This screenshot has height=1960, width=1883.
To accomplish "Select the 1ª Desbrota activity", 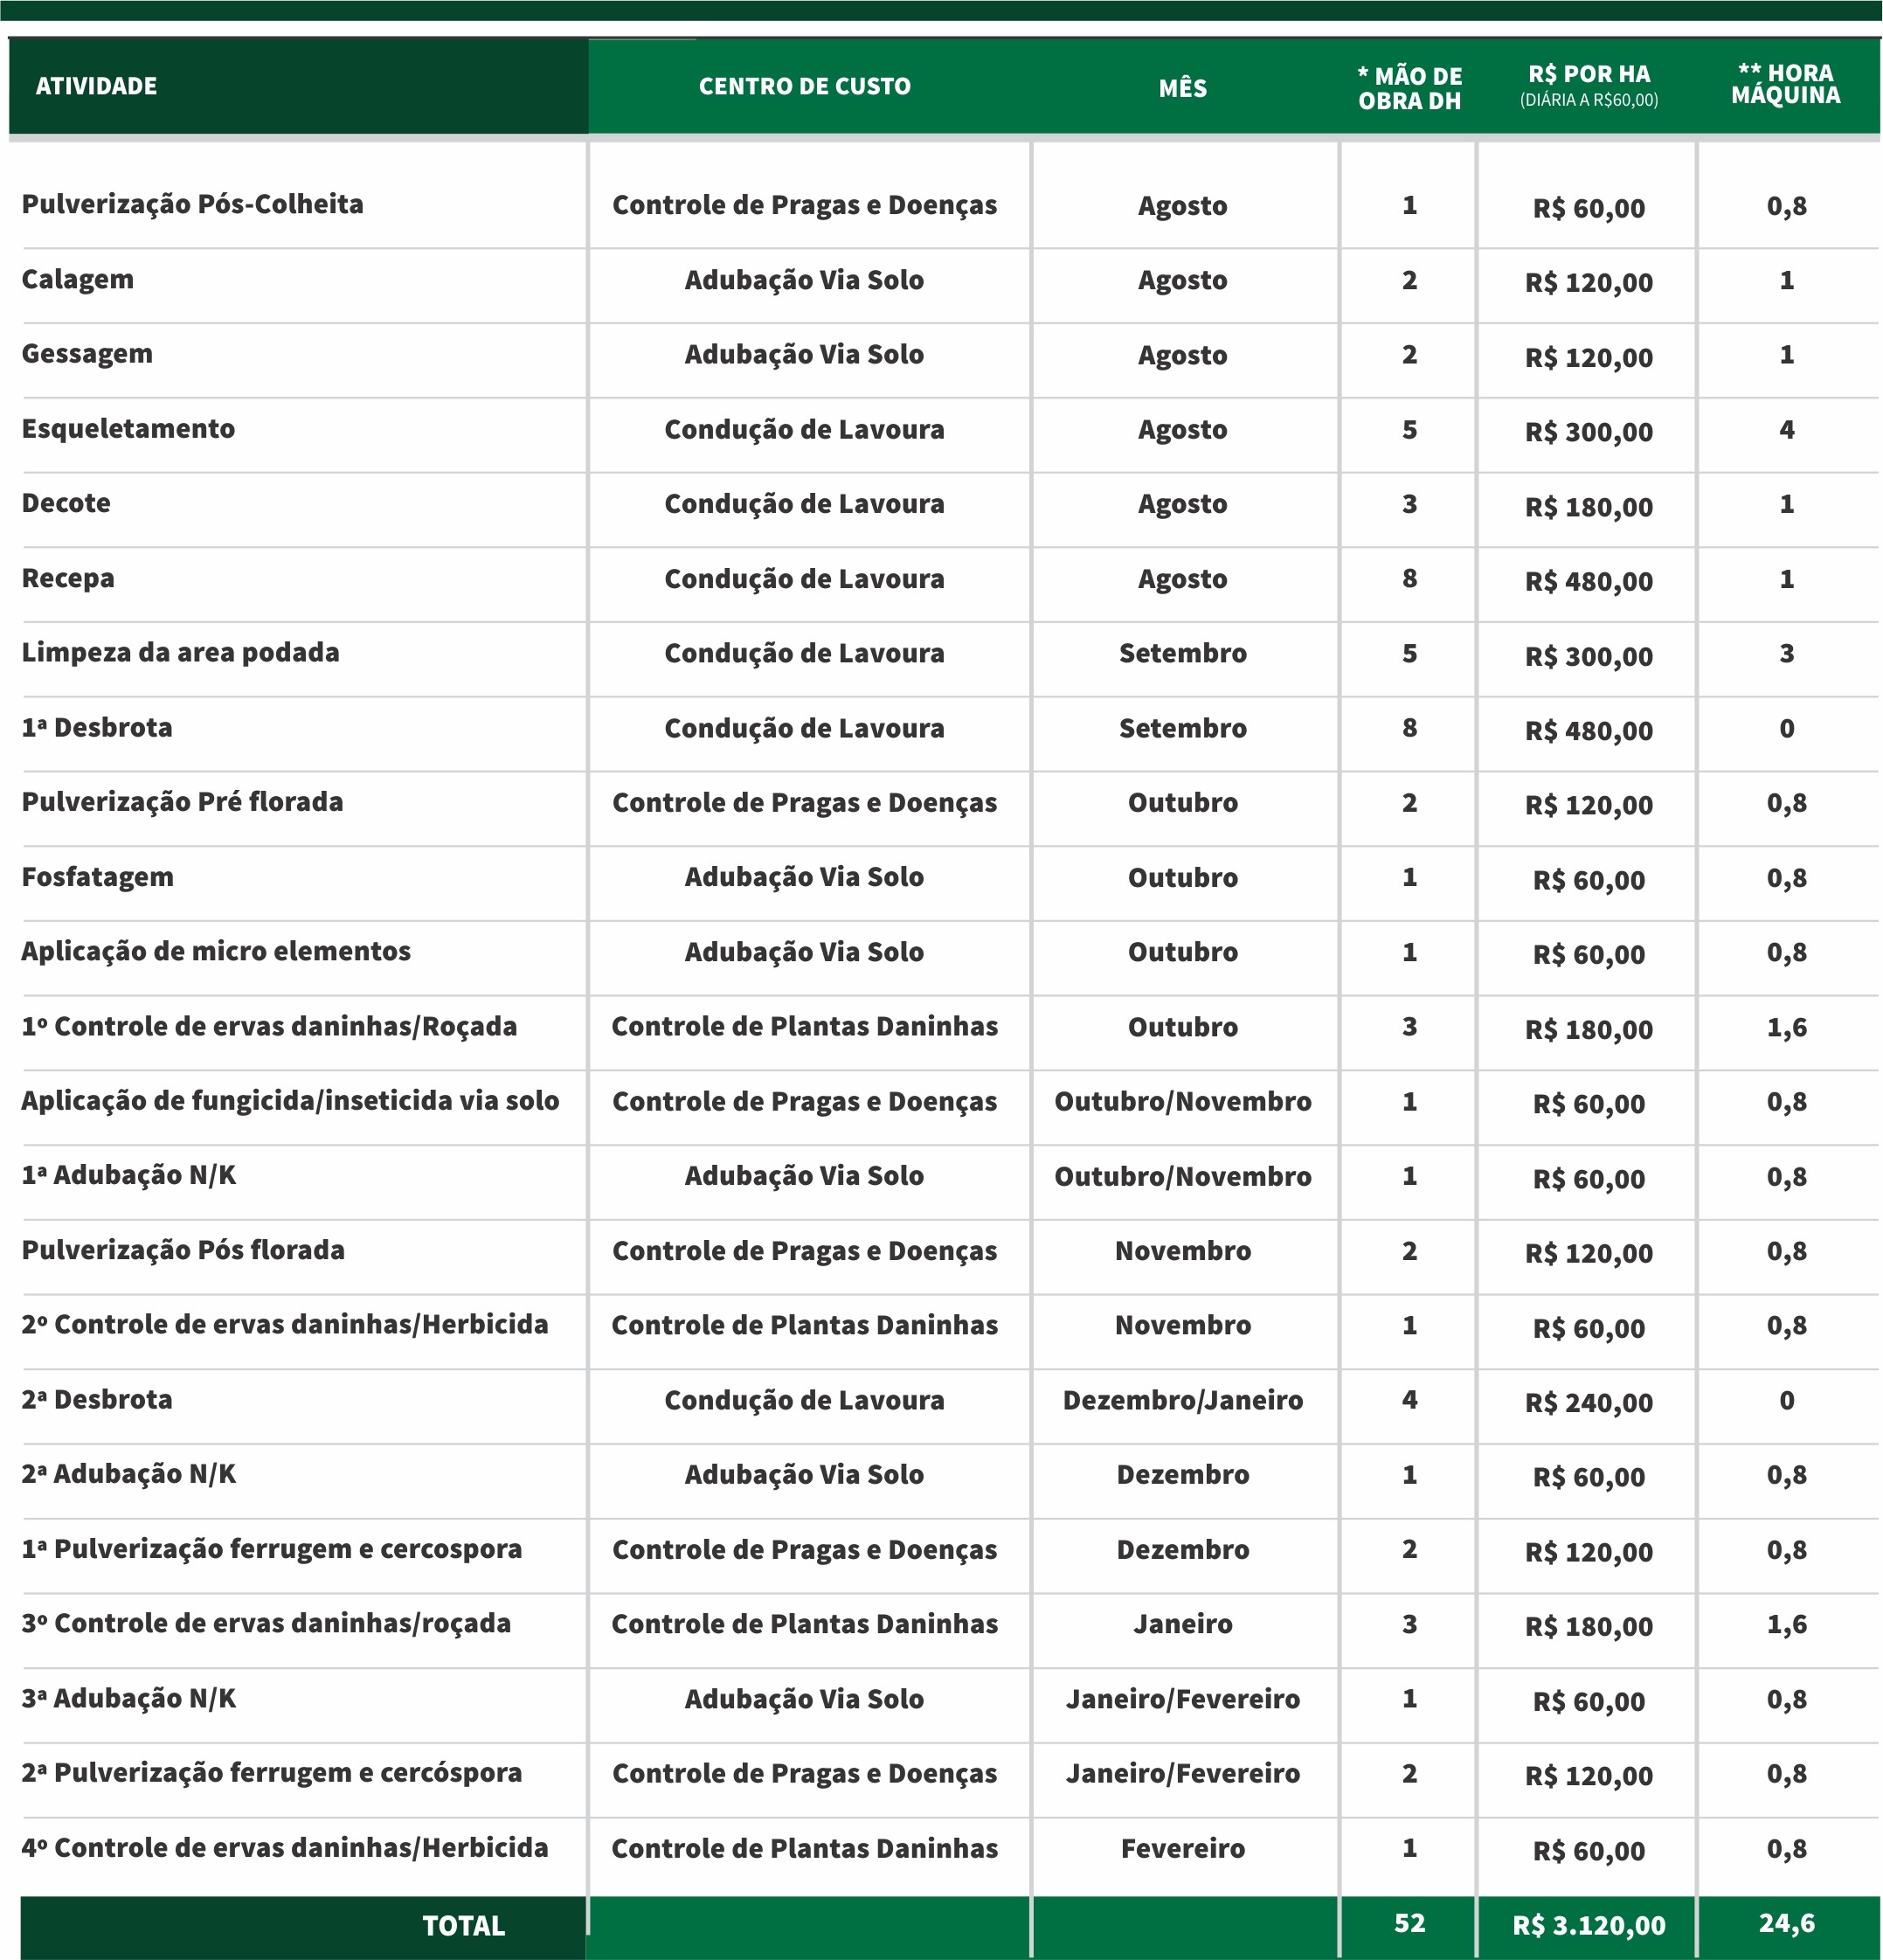I will pyautogui.click(x=97, y=727).
